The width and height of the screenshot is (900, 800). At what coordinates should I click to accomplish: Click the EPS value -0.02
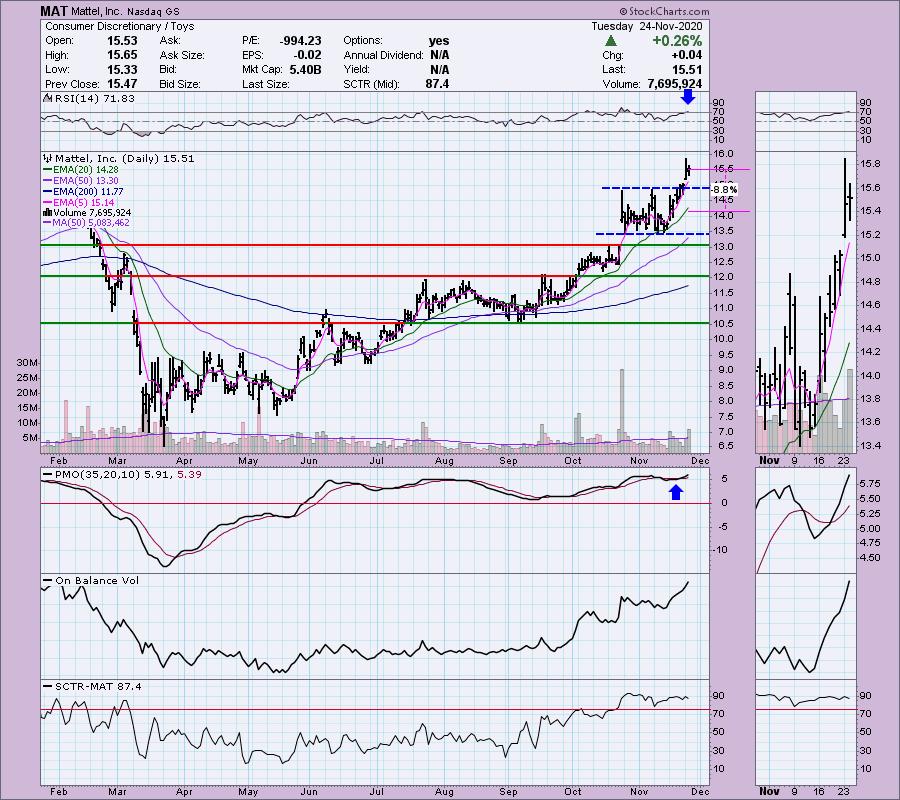tap(309, 55)
